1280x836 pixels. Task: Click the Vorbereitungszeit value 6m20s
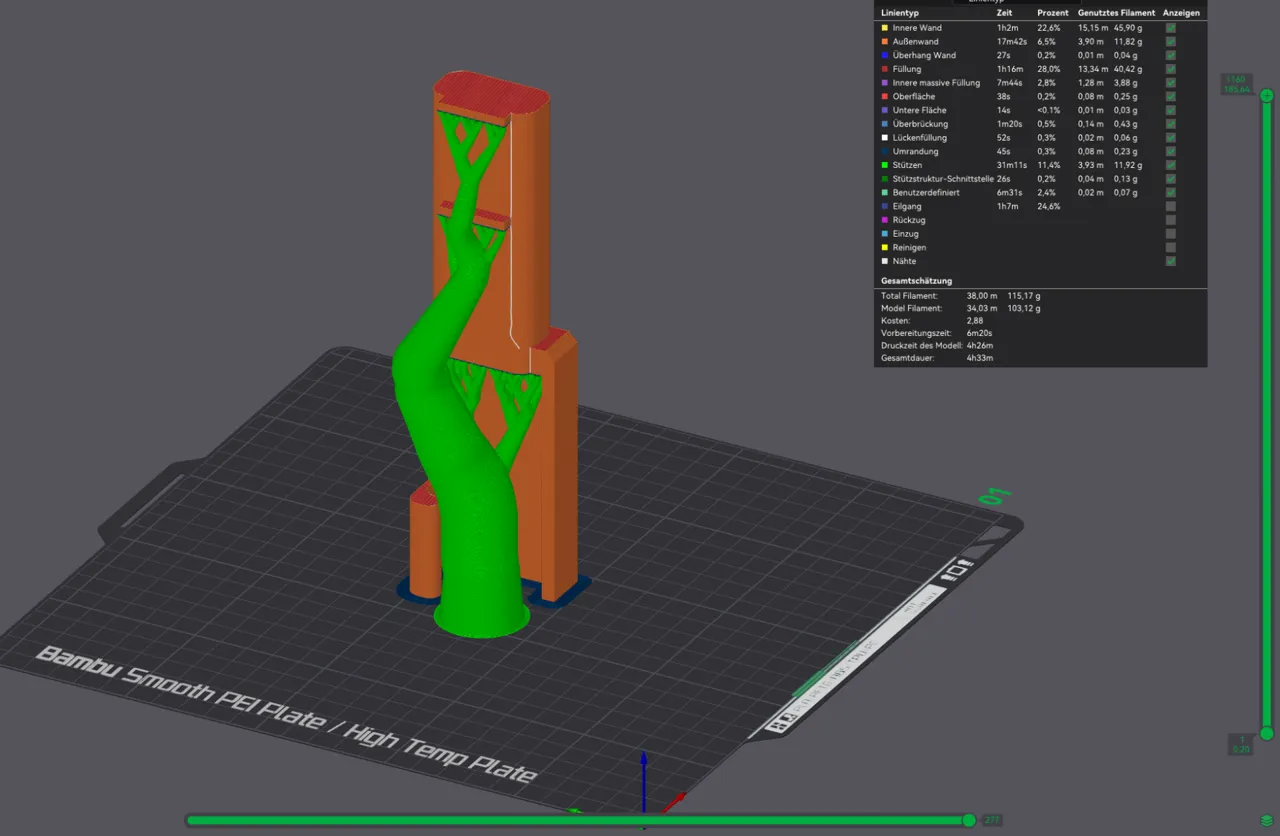pos(979,333)
